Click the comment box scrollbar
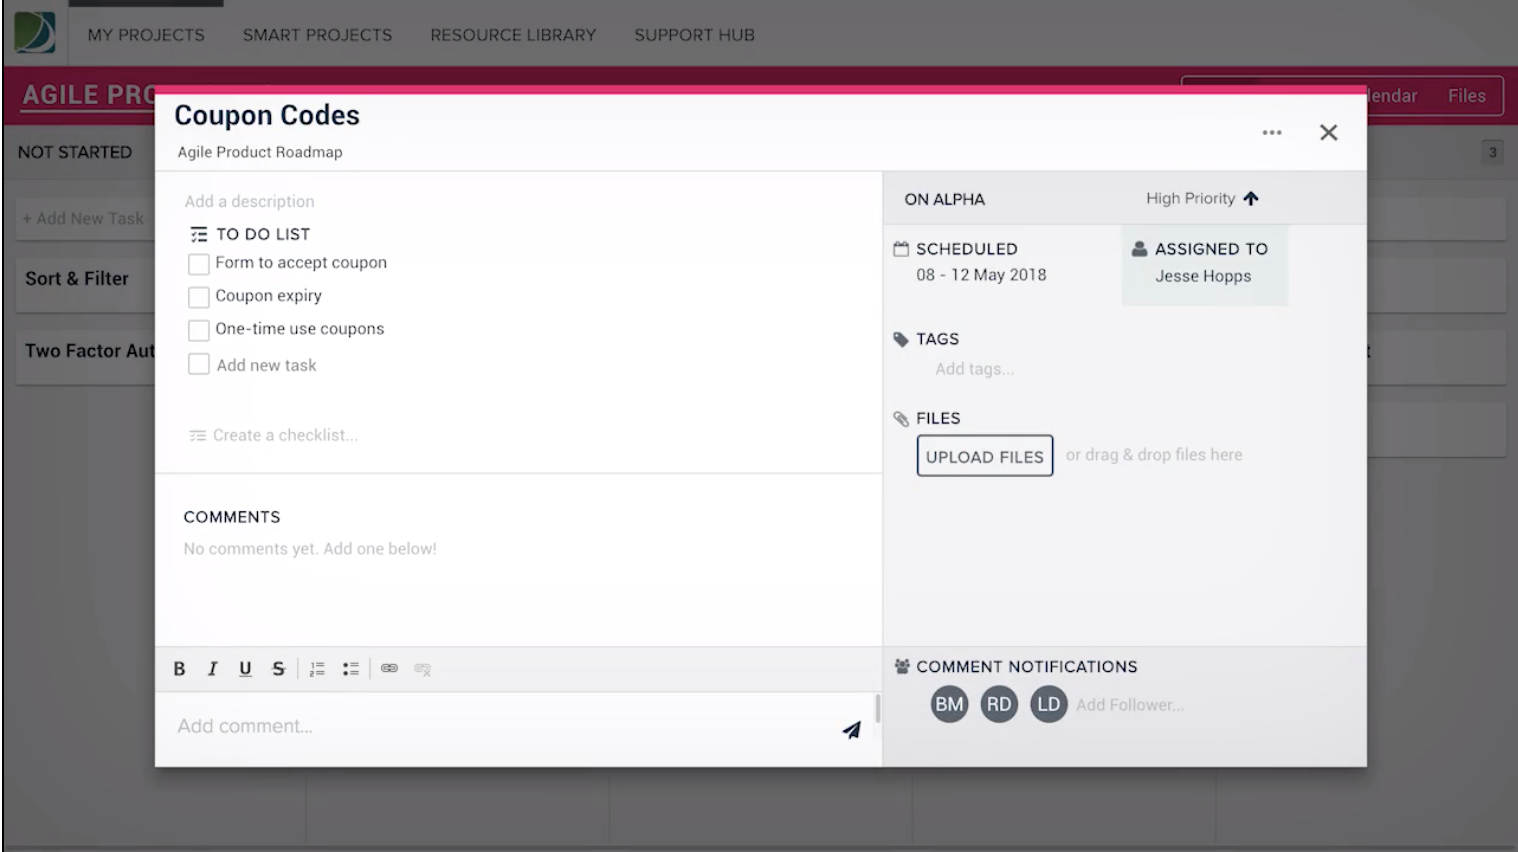The height and width of the screenshot is (852, 1518). coord(878,709)
